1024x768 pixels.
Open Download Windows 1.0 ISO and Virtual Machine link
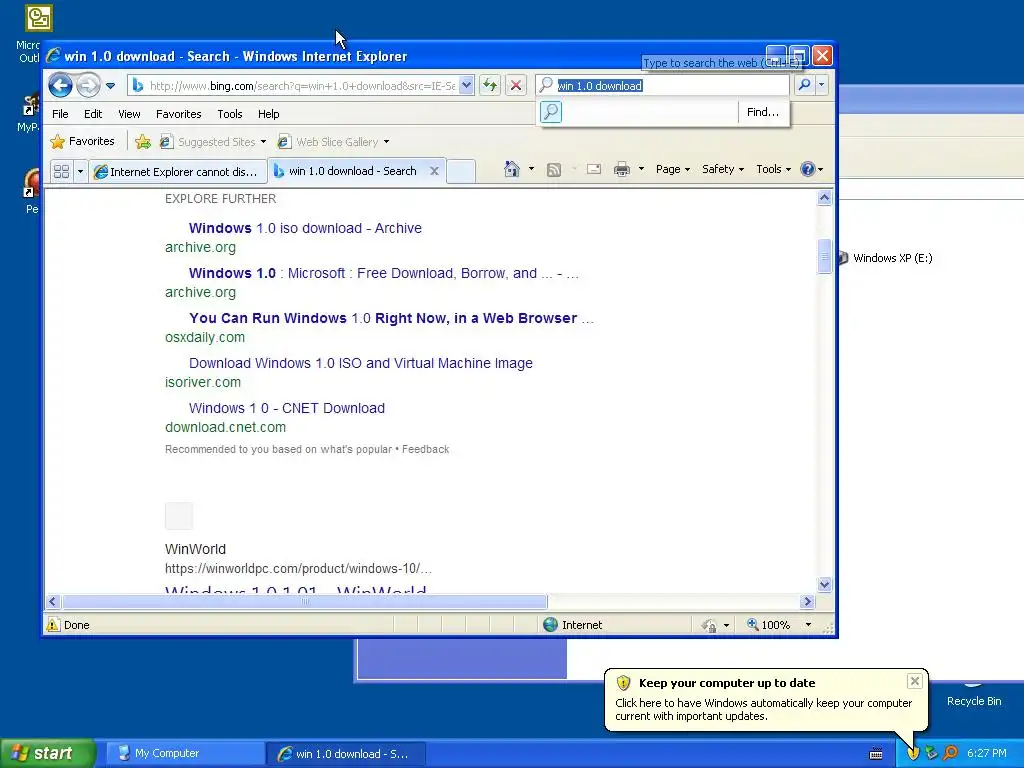coord(360,363)
